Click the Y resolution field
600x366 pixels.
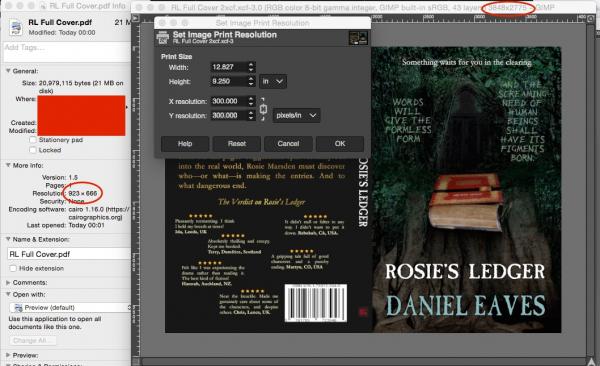(229, 115)
